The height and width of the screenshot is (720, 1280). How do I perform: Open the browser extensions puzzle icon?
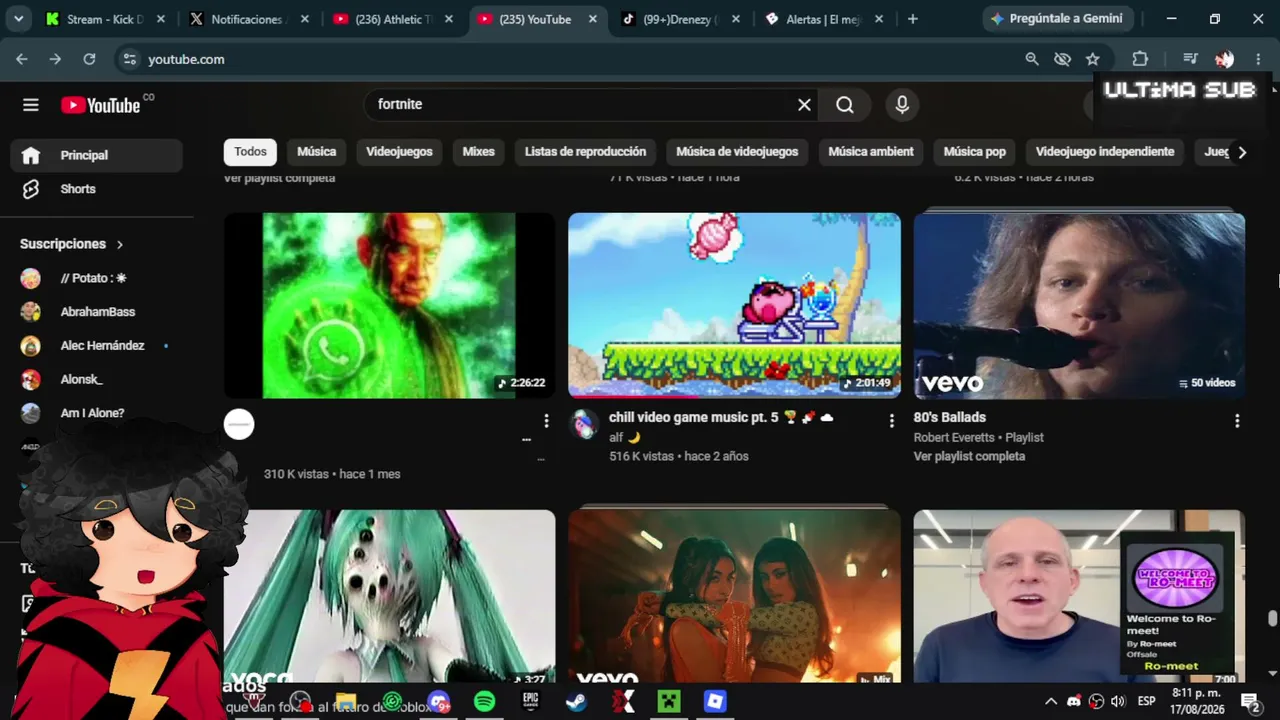1140,59
